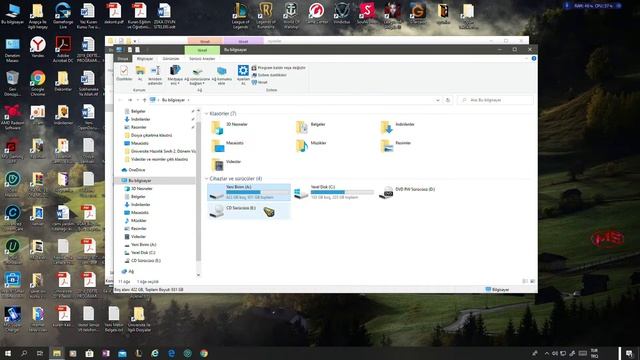
Task: Open the Yeni Birim (A:) drive
Action: [249, 192]
